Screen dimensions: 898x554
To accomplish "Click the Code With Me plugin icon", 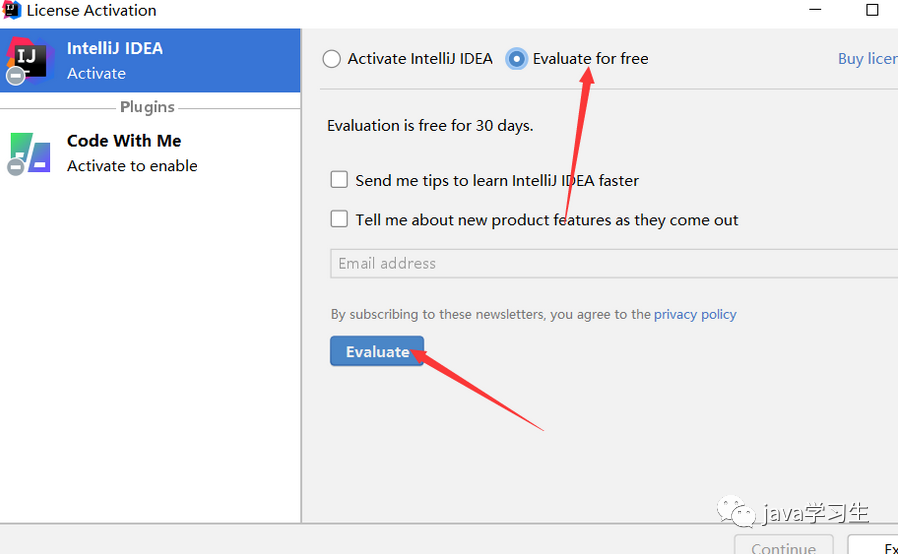I will [30, 152].
